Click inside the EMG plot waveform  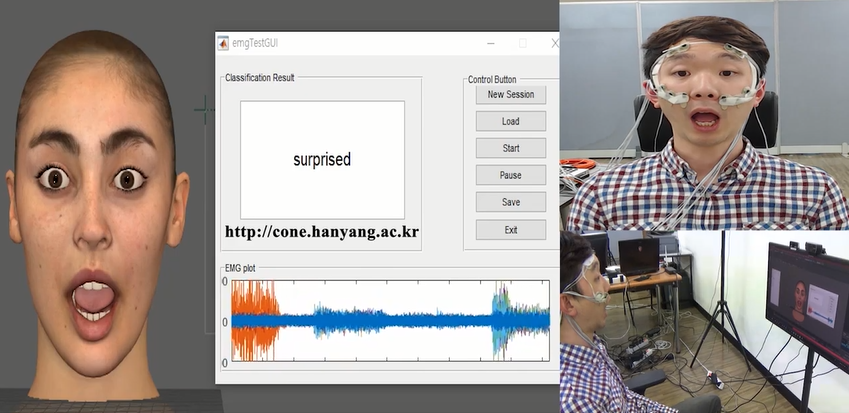tap(390, 321)
